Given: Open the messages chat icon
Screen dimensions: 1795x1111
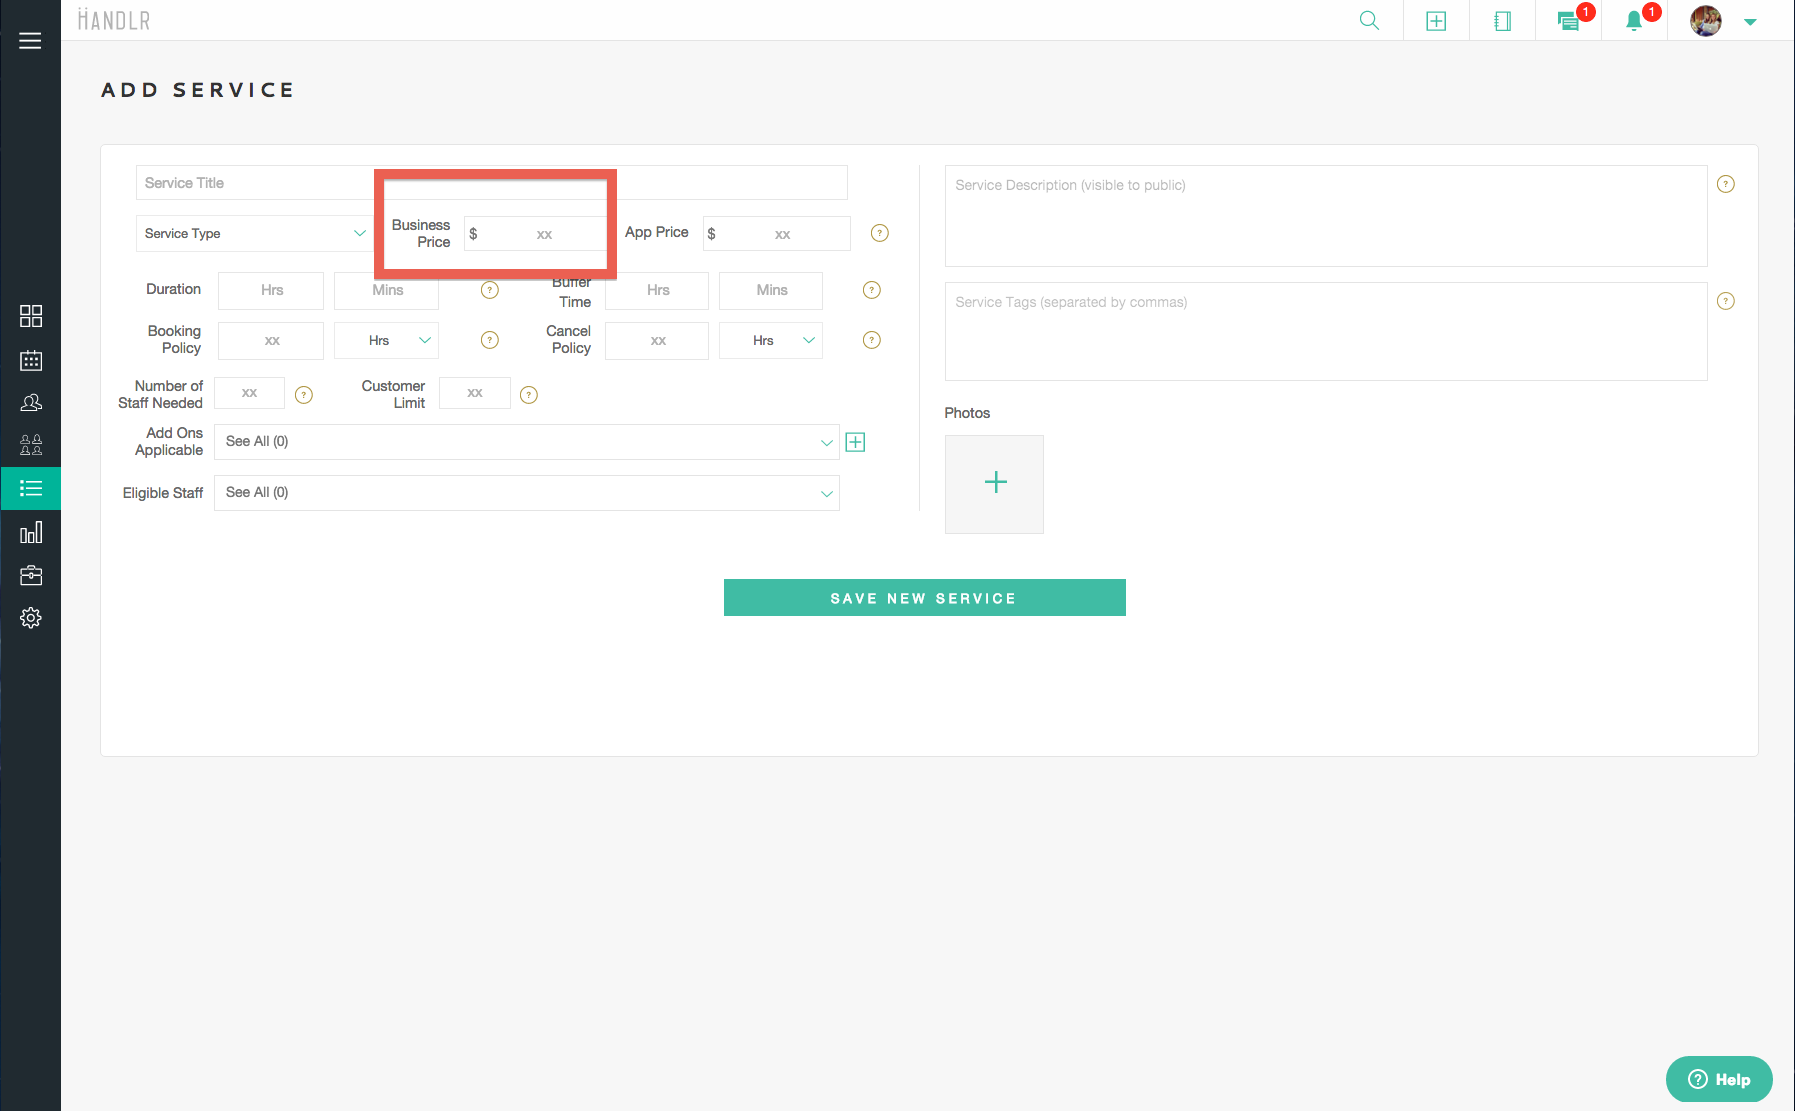Looking at the screenshot, I should [x=1568, y=22].
